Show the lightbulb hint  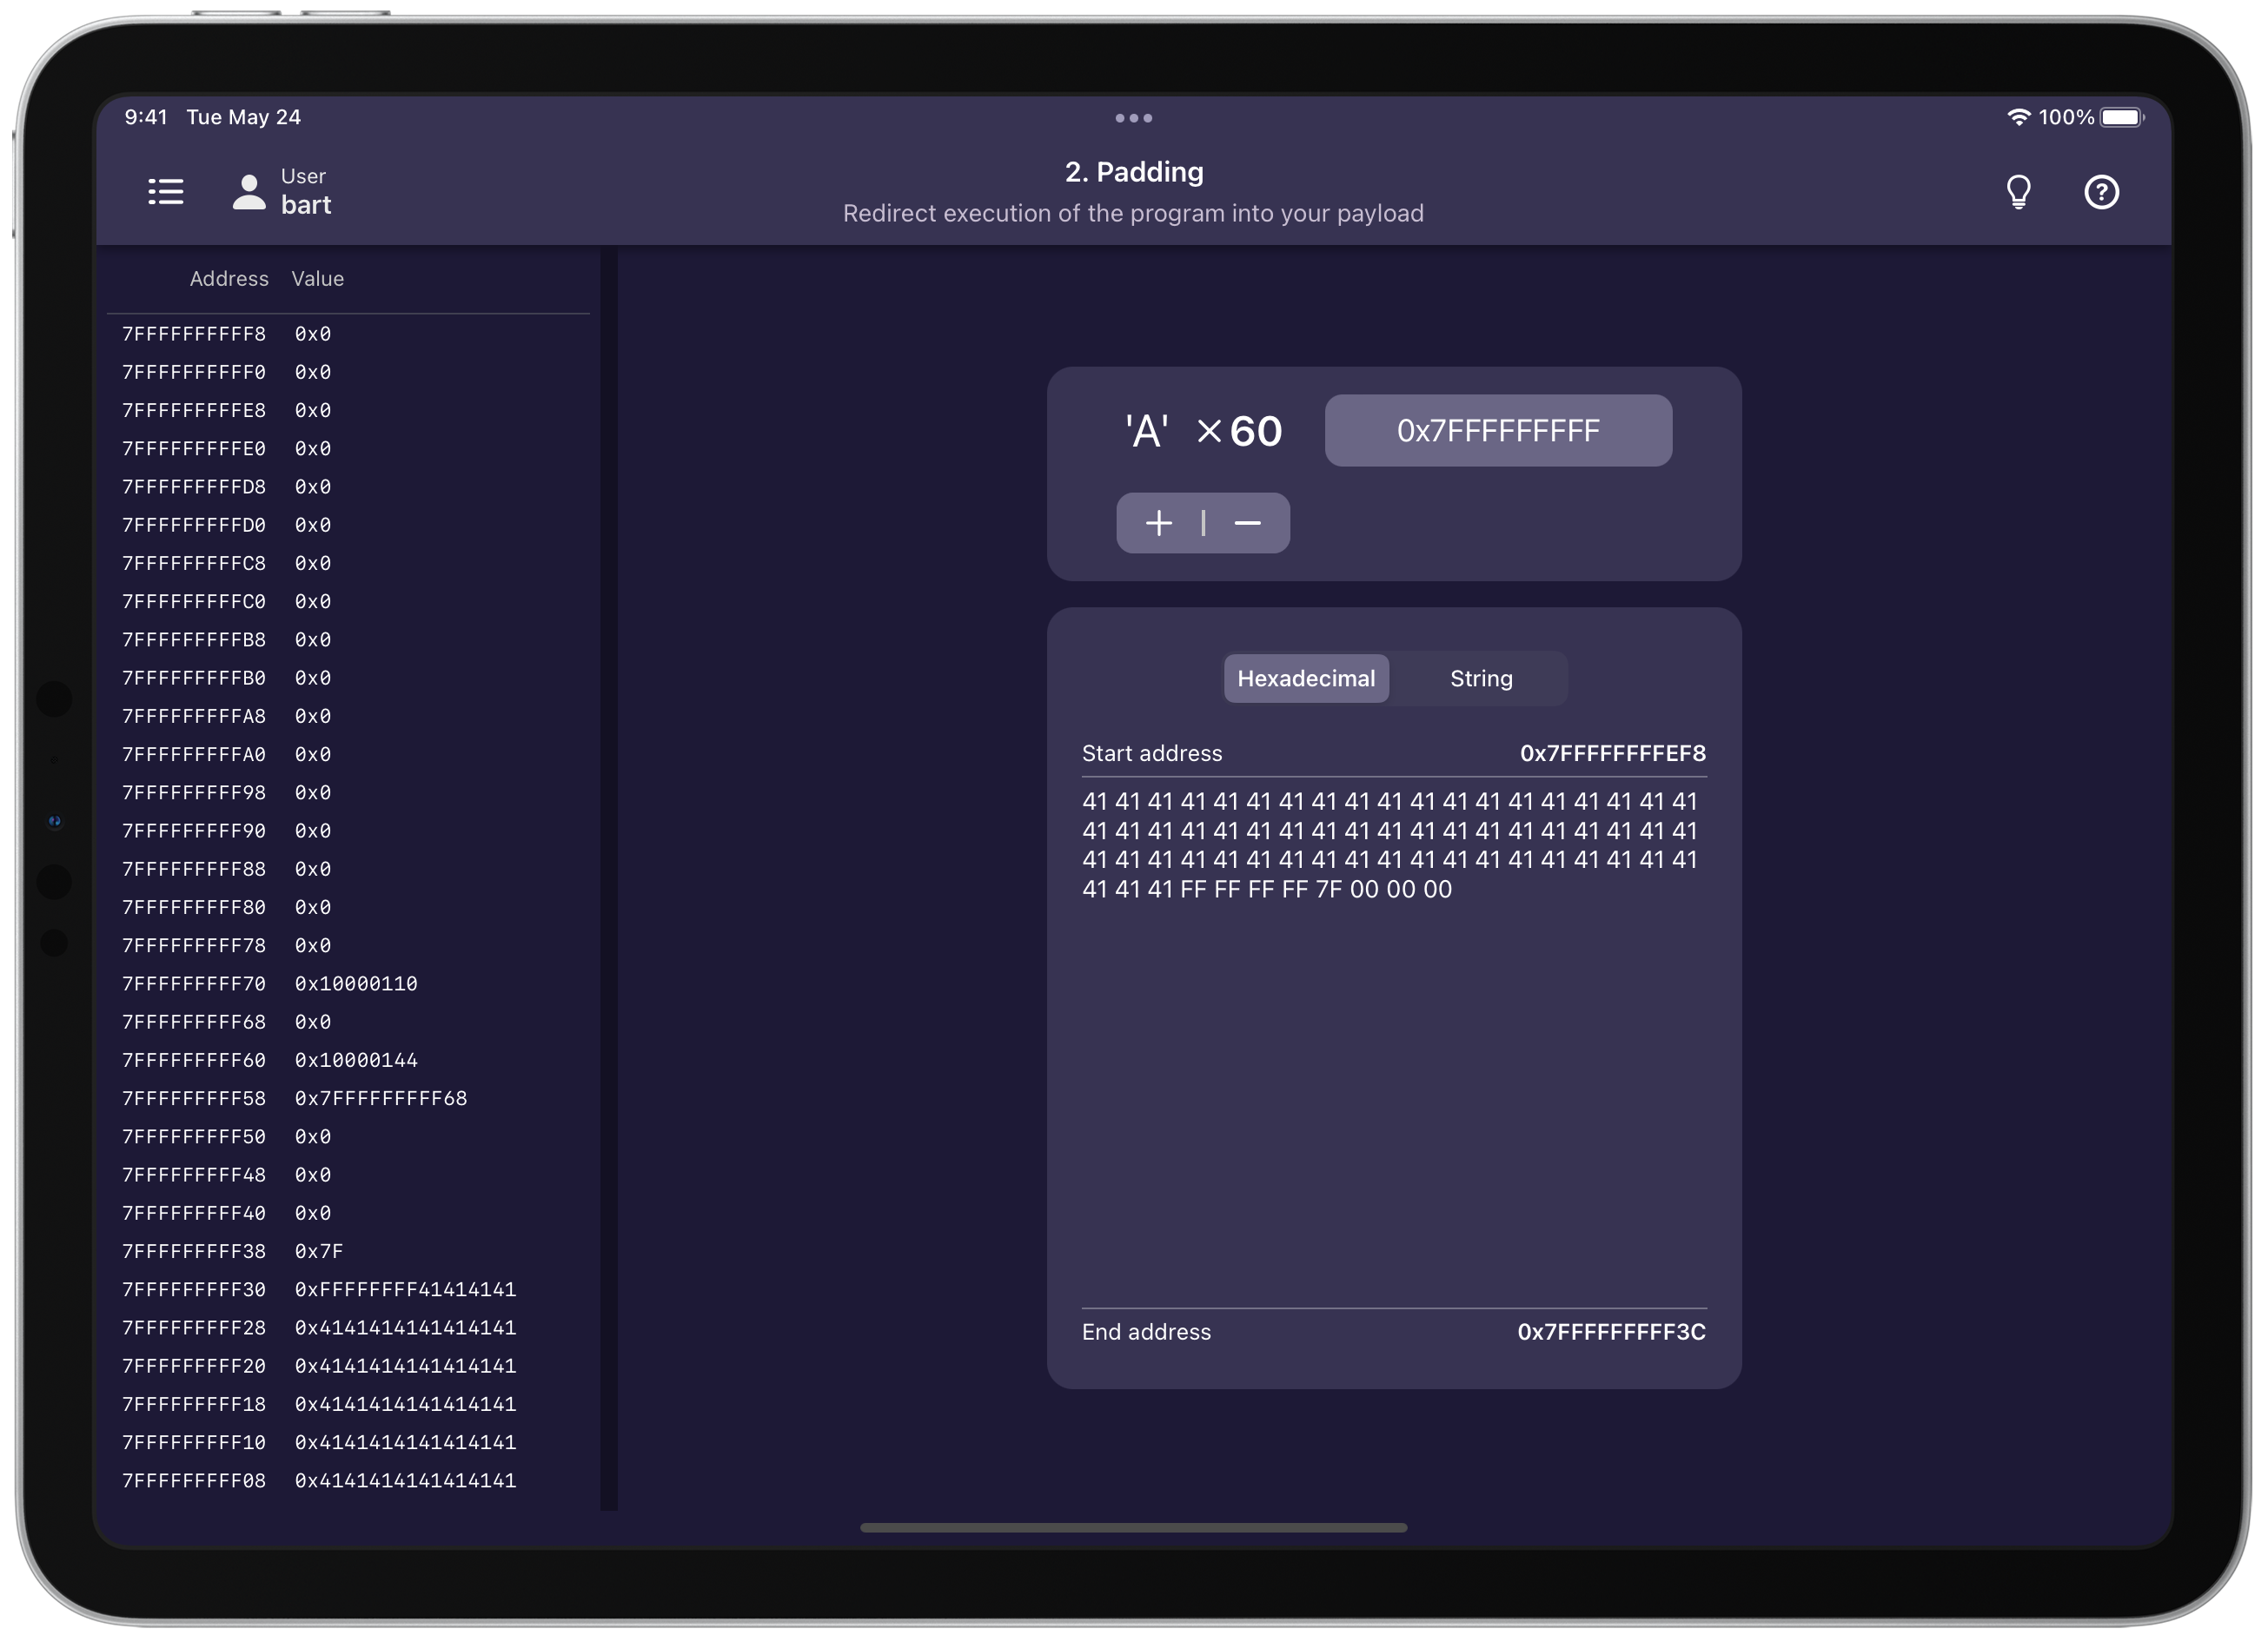[2018, 191]
